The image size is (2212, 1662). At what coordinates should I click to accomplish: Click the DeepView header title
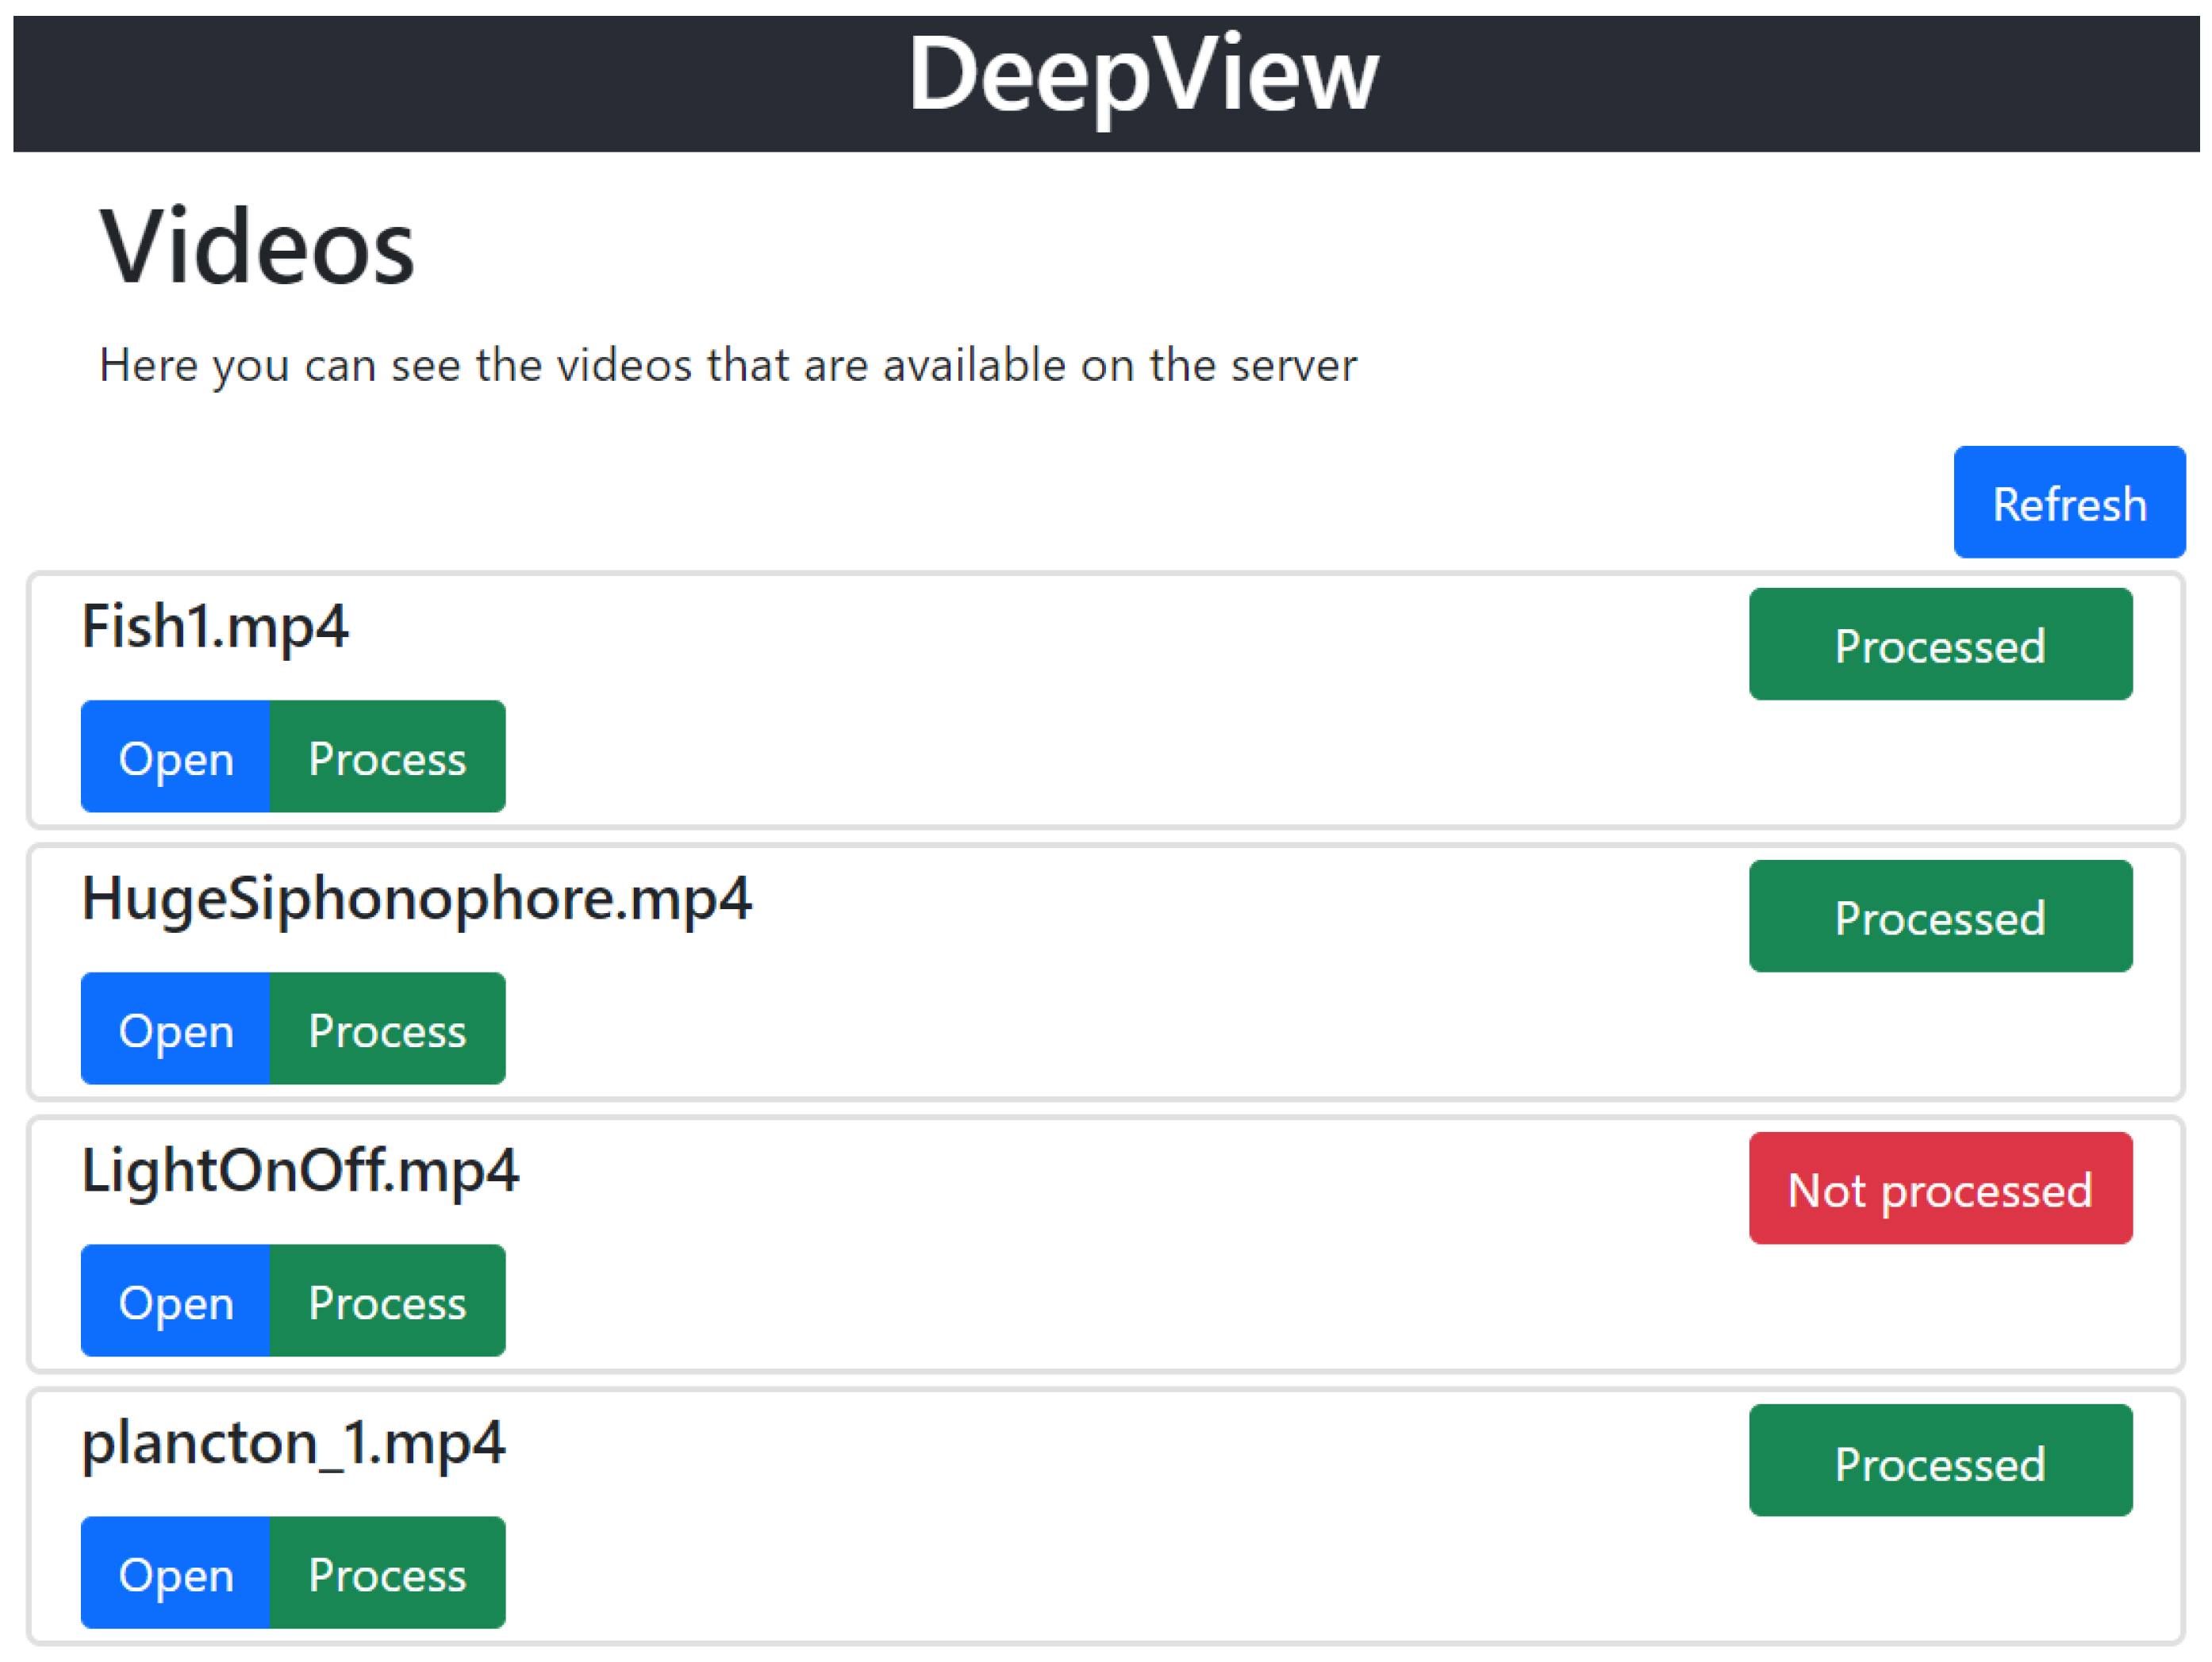coord(1142,75)
